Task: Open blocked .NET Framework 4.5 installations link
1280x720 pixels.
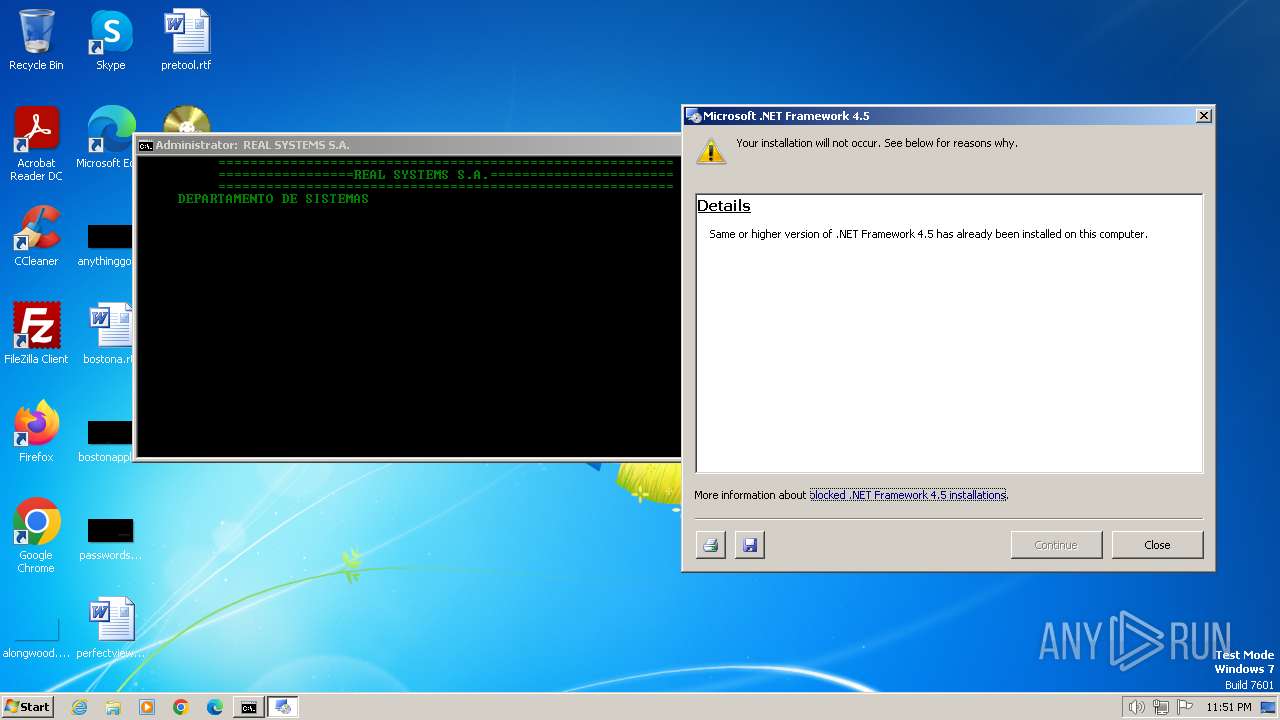Action: coord(908,495)
